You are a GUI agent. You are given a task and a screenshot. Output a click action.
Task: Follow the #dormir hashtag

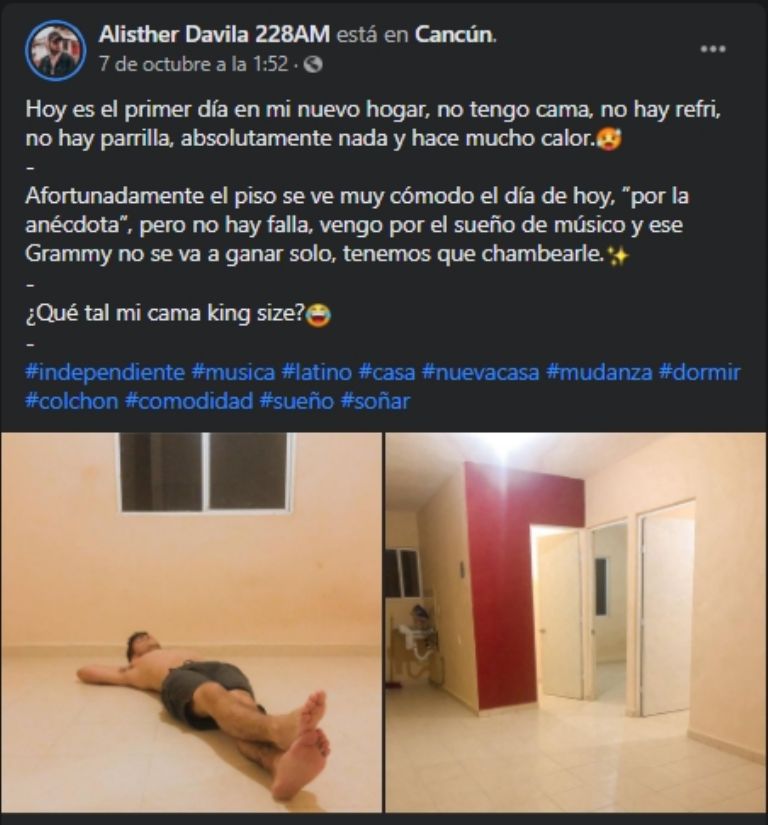pyautogui.click(x=699, y=372)
